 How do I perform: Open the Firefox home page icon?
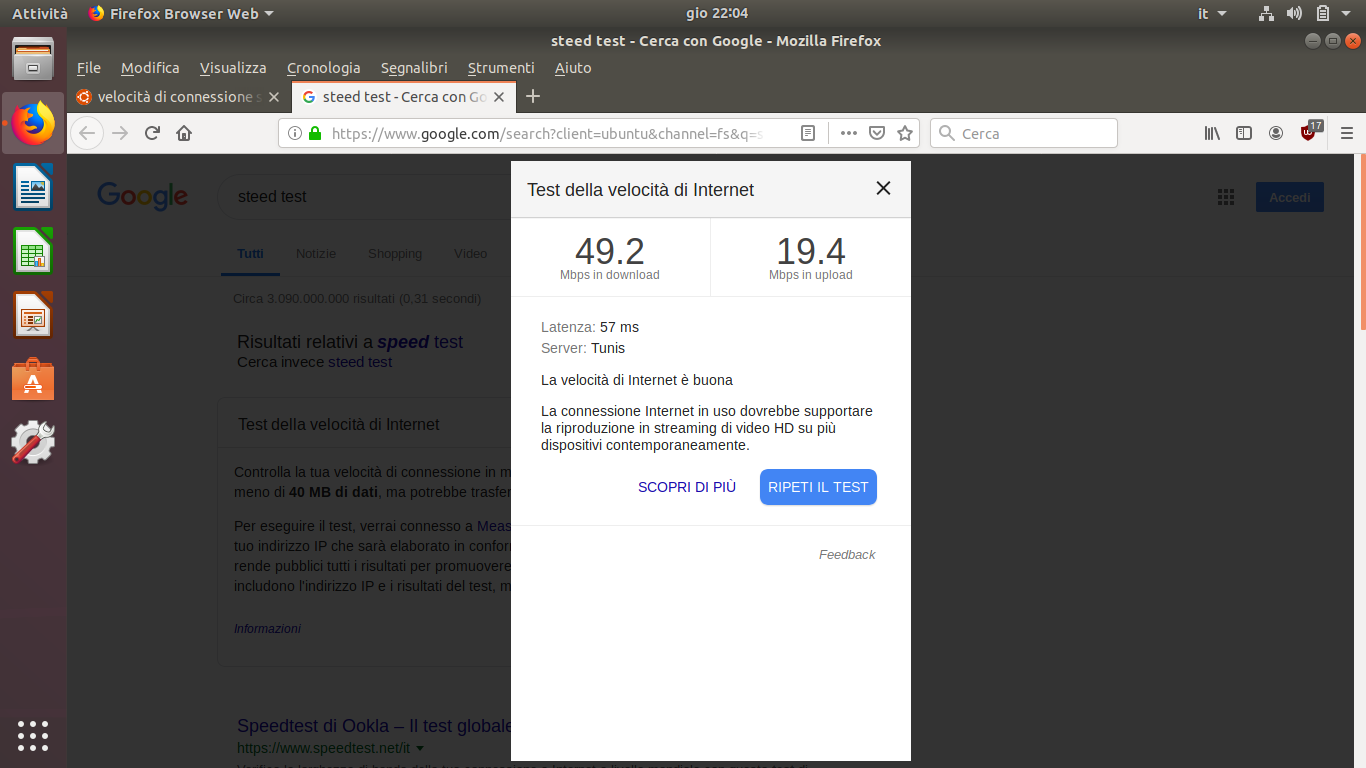[x=184, y=133]
